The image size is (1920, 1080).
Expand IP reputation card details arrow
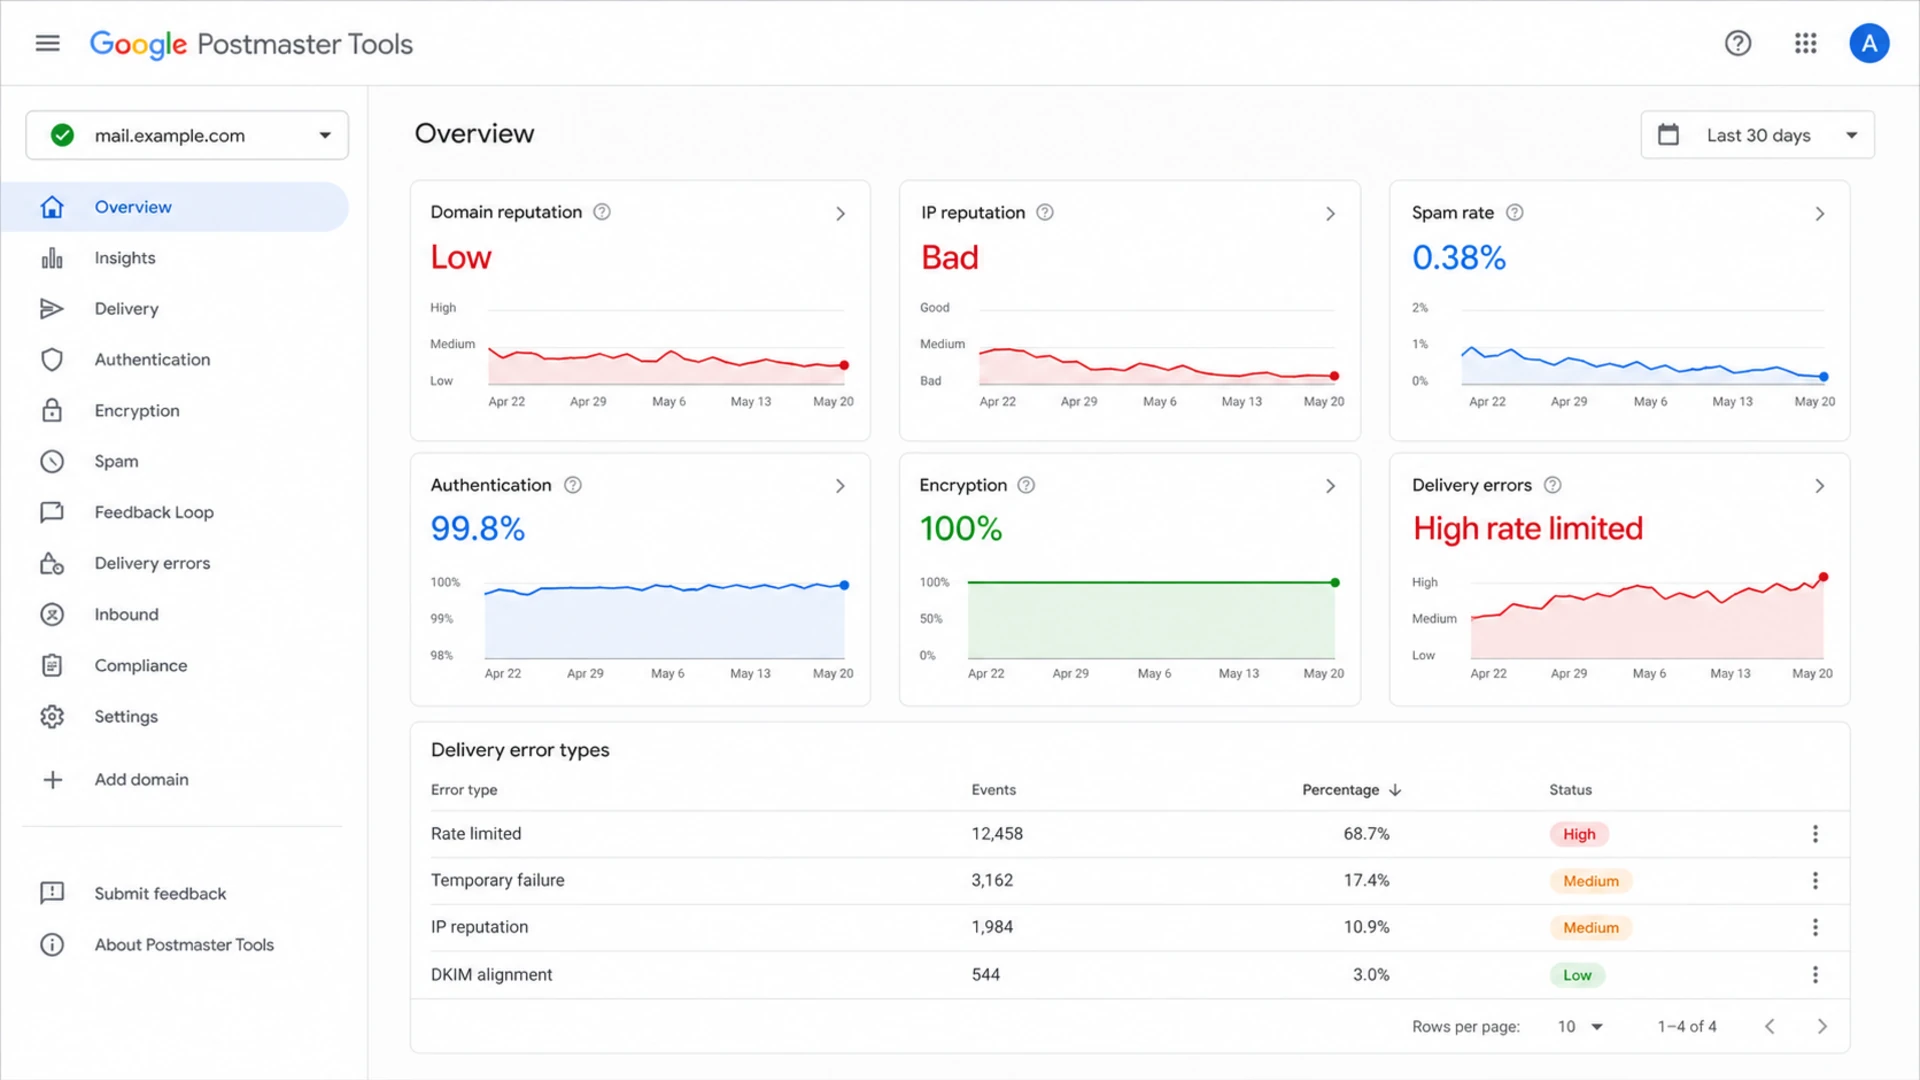point(1330,213)
